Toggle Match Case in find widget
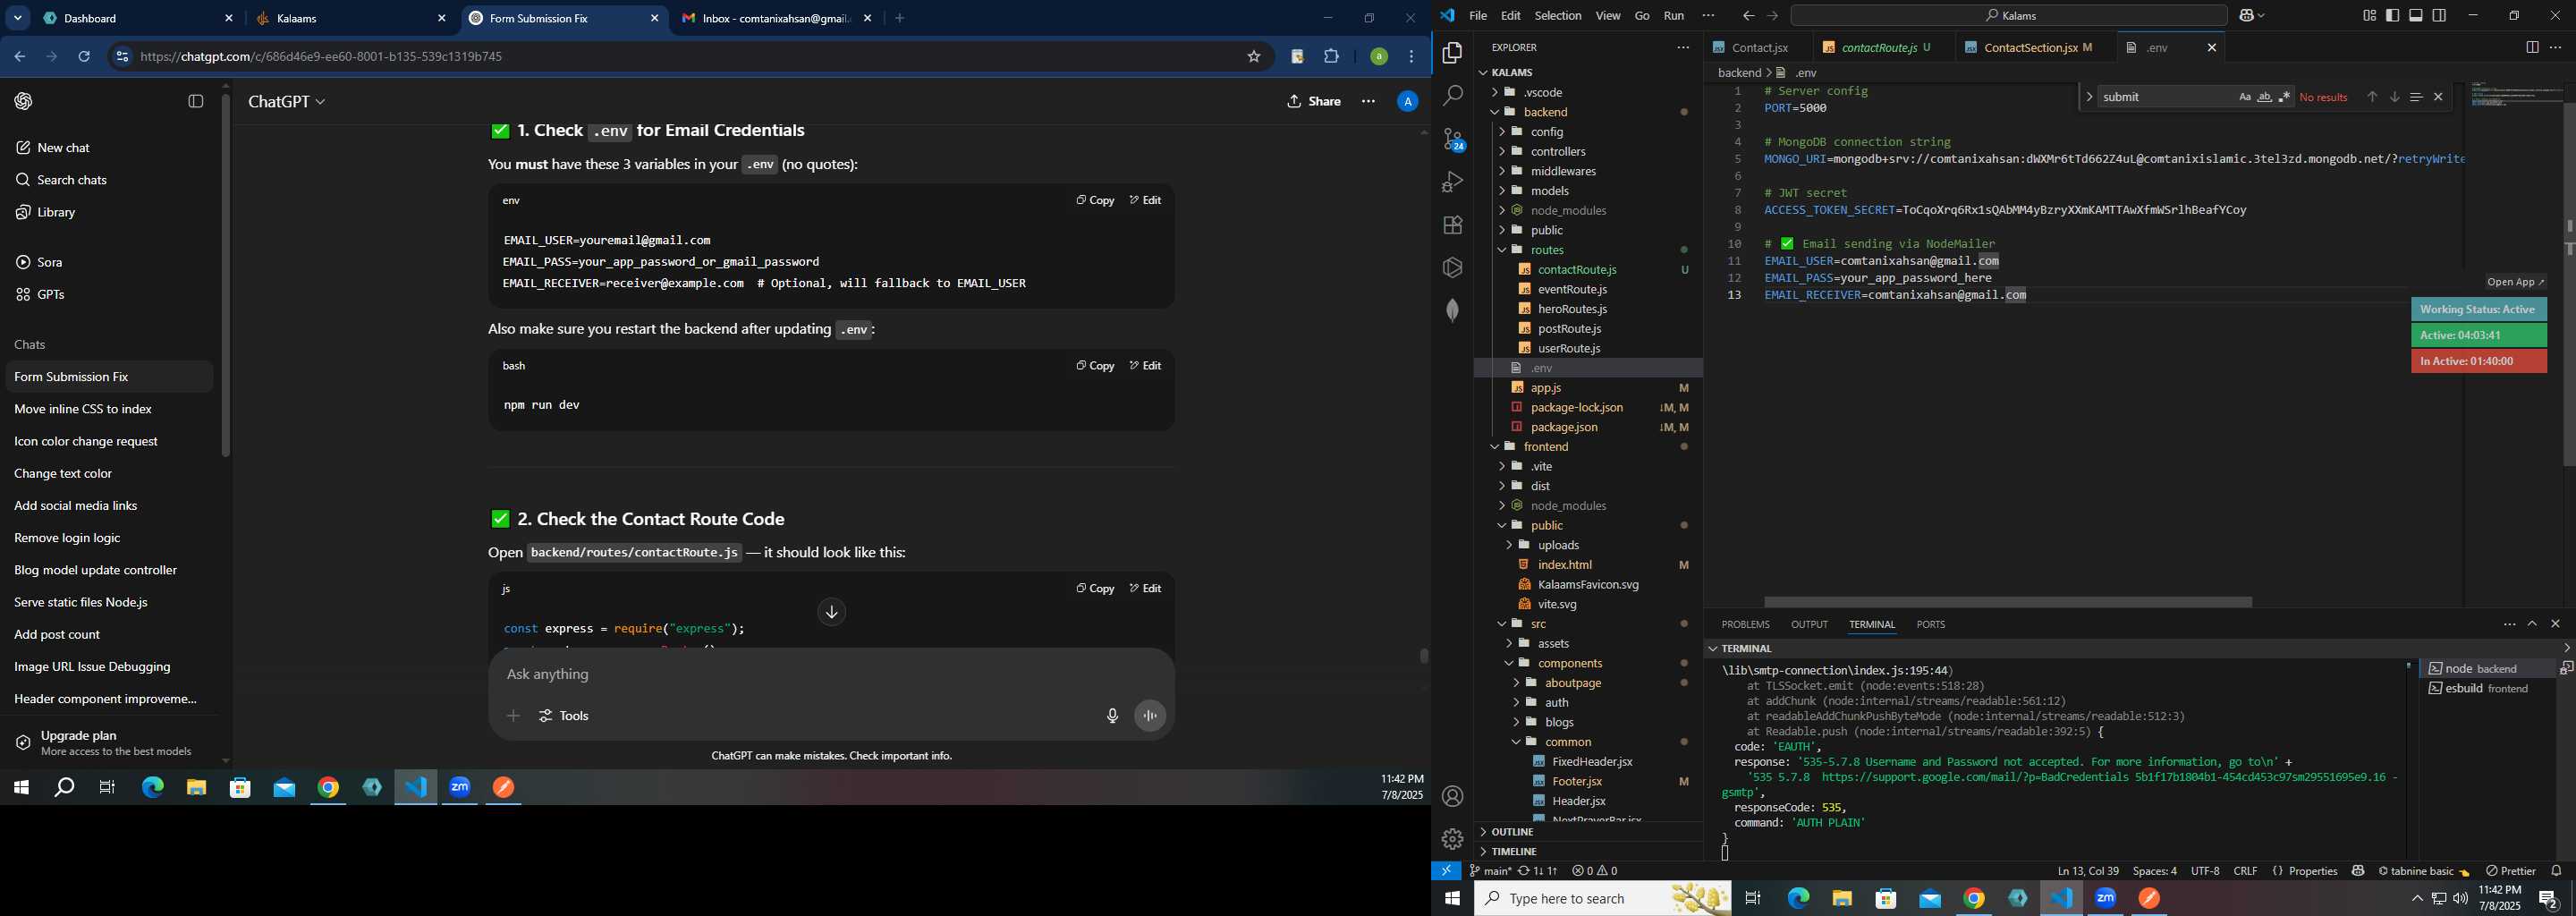Viewport: 2576px width, 916px height. [2244, 97]
